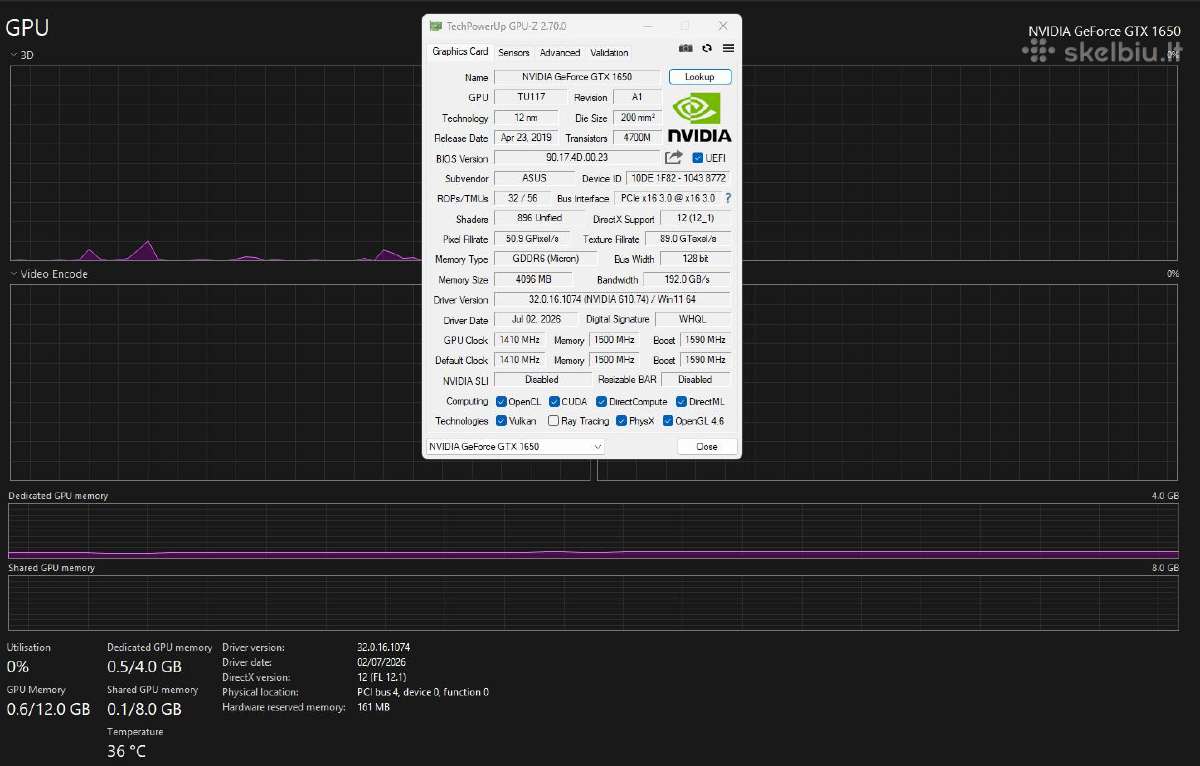The width and height of the screenshot is (1200, 766).
Task: Click the Digital Signature field WHQL
Action: click(x=692, y=320)
